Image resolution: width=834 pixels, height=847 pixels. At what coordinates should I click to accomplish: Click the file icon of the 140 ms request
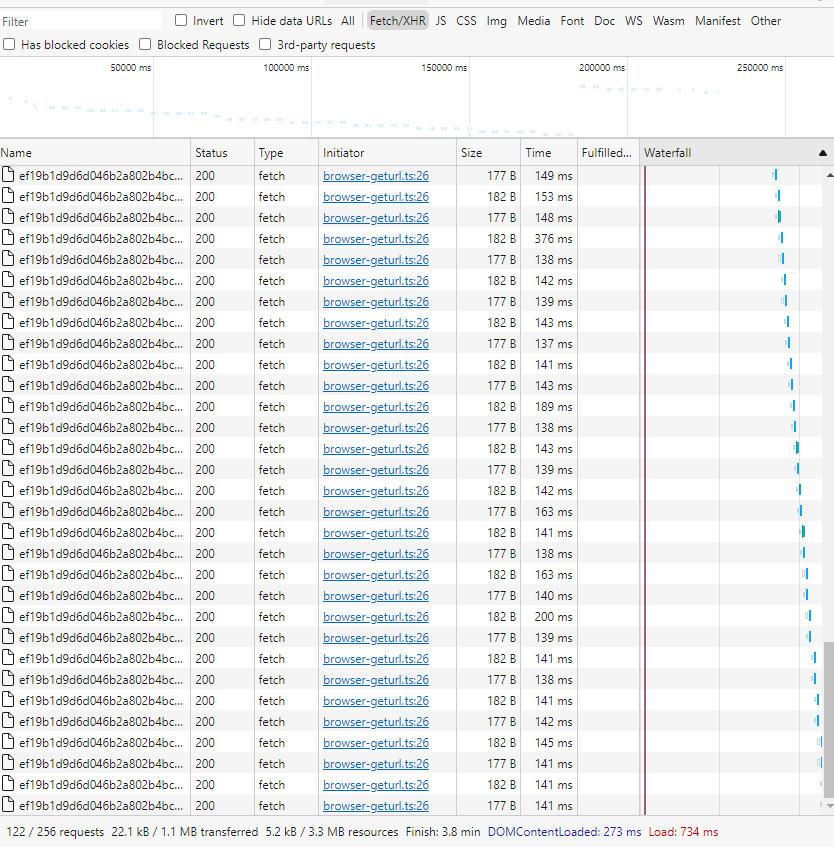pos(8,595)
